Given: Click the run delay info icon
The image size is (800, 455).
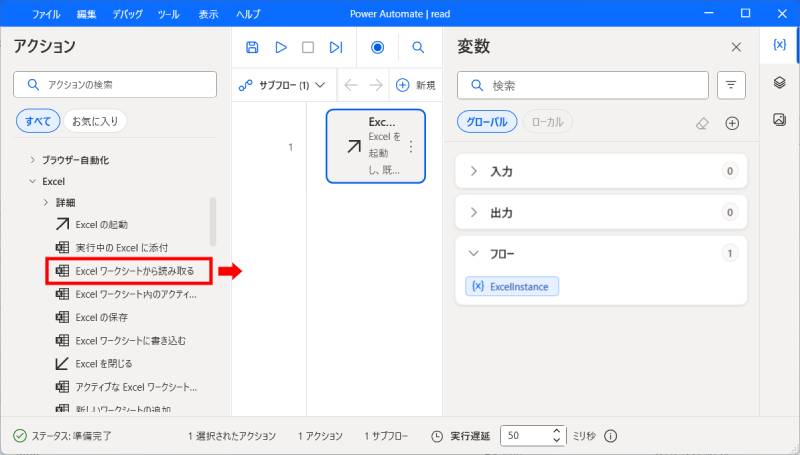Looking at the screenshot, I should [610, 436].
